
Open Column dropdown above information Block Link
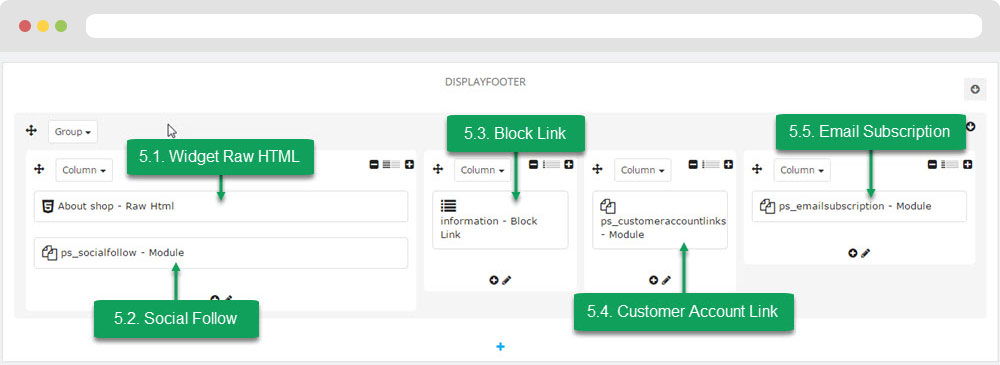tap(483, 170)
